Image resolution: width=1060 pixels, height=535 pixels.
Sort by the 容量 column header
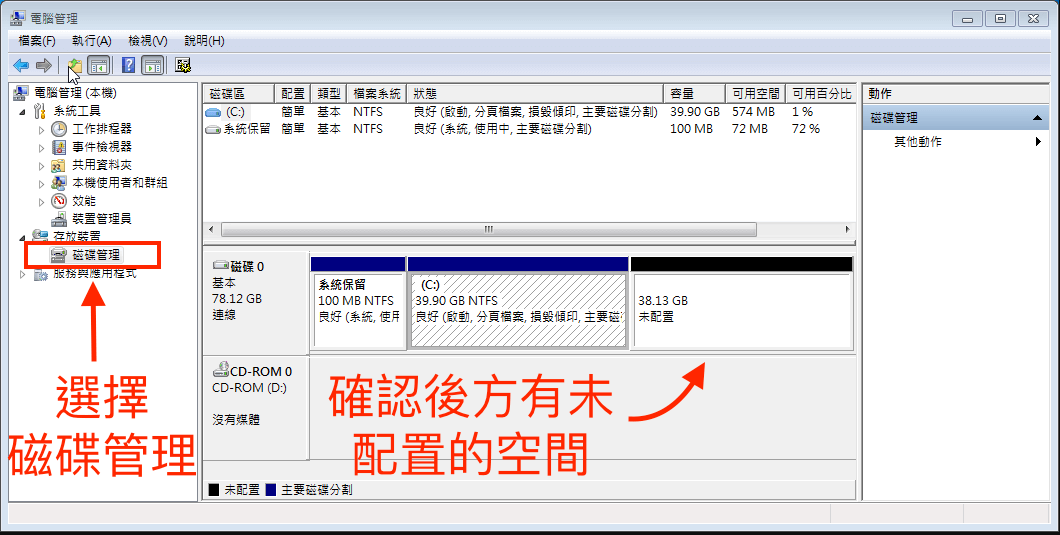pos(694,93)
